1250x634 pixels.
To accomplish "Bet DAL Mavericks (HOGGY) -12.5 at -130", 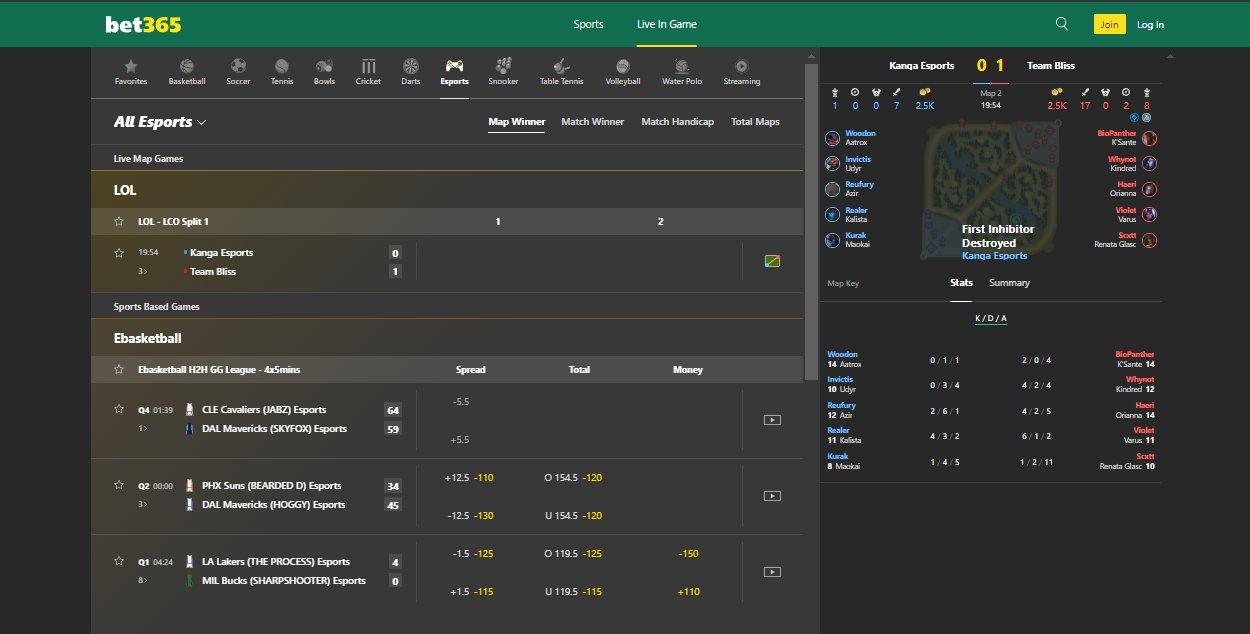I will tap(470, 516).
